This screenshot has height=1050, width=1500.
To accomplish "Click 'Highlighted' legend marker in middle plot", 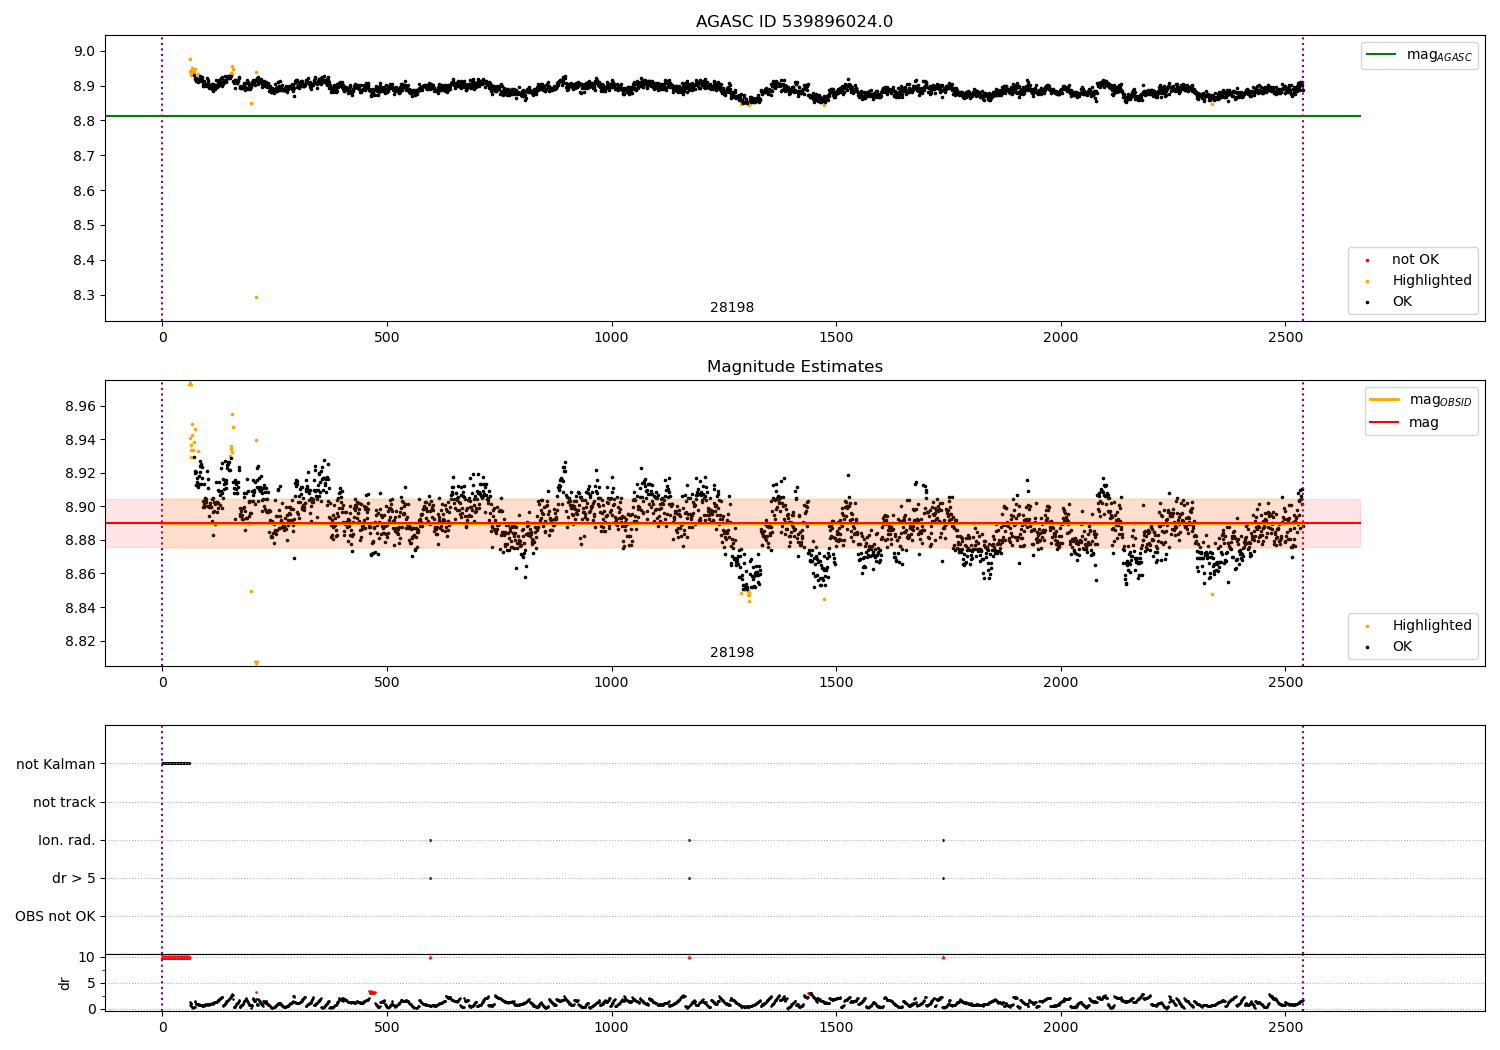I will point(1367,626).
